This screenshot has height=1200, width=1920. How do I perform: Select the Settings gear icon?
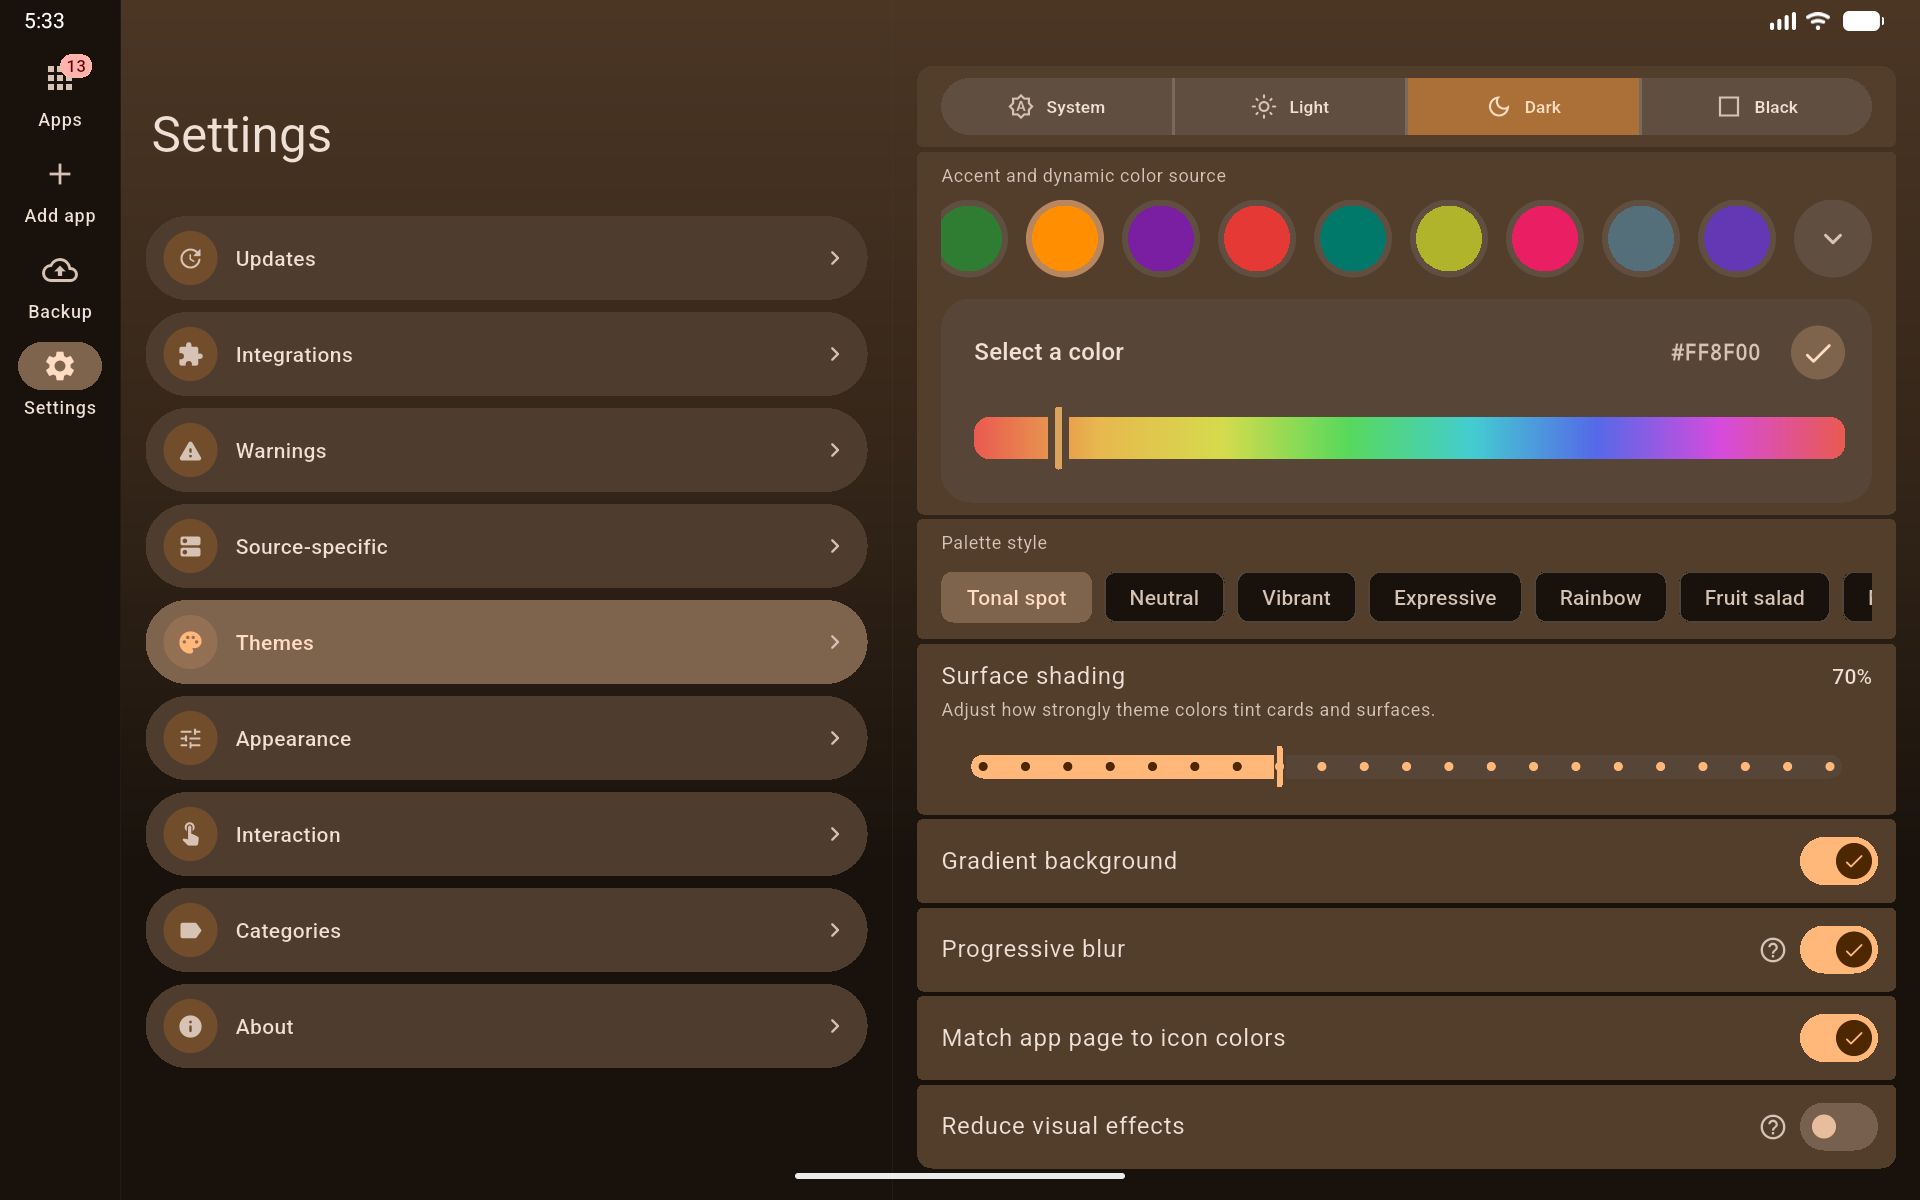tap(60, 366)
